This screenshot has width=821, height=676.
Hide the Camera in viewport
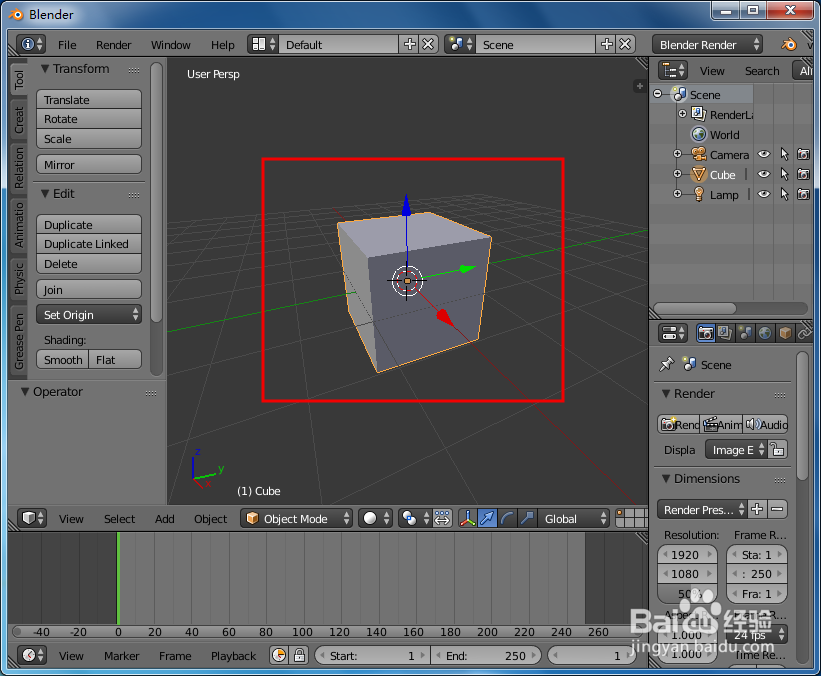click(x=764, y=154)
